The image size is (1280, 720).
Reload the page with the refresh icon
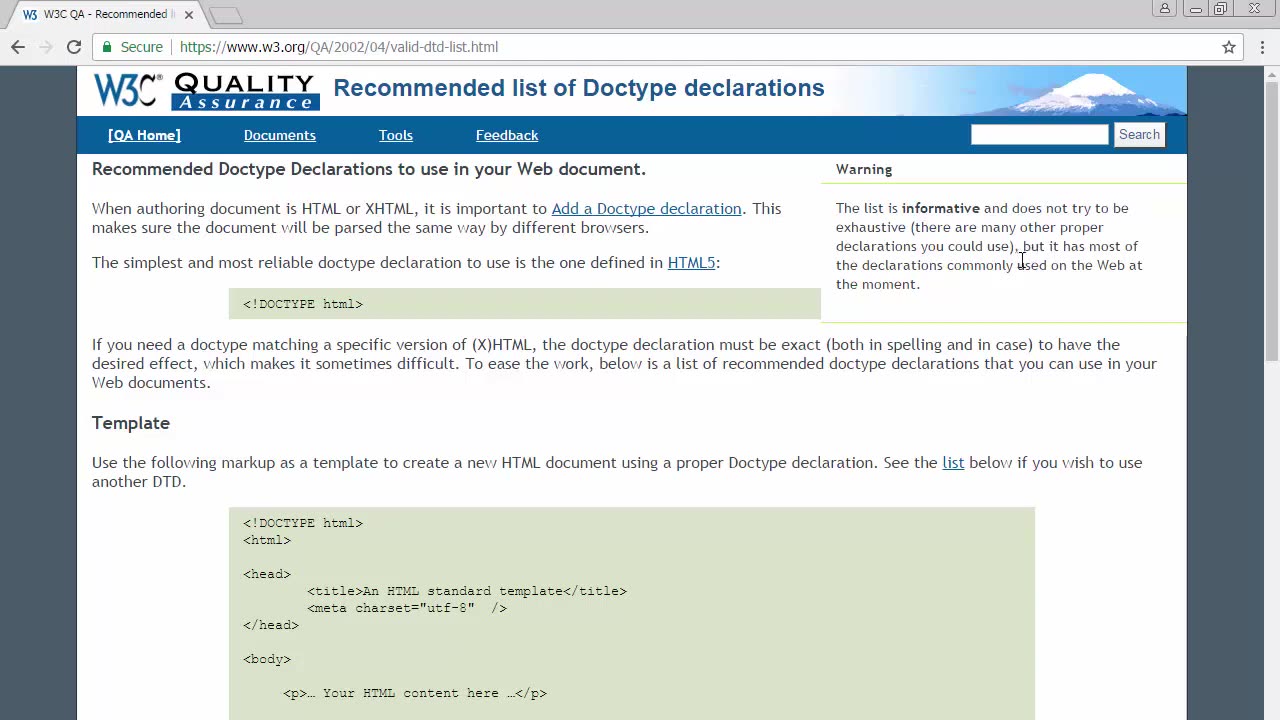(74, 47)
